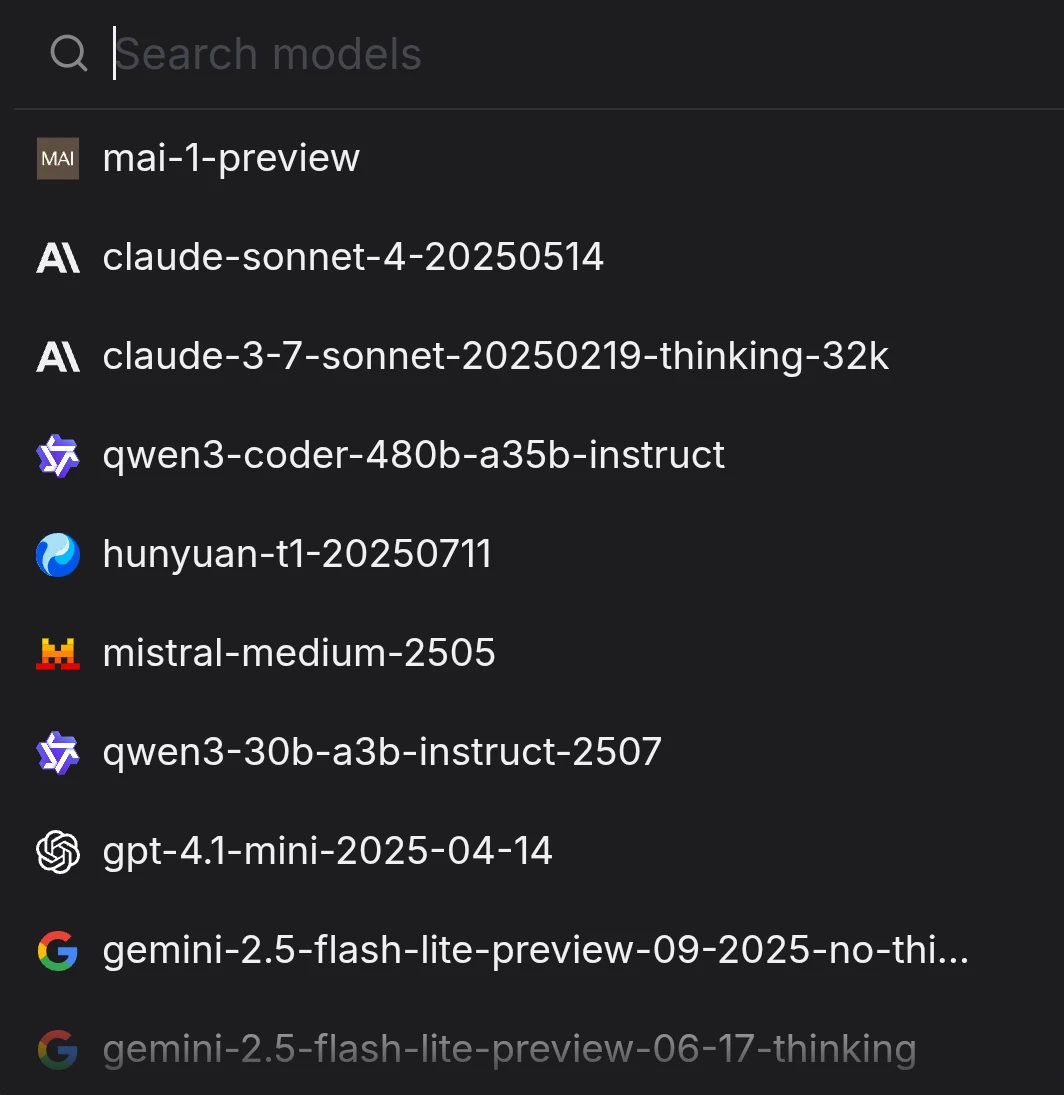Pick the gpt-4.1-mini-2025-04-14 model
1064x1095 pixels.
point(327,852)
